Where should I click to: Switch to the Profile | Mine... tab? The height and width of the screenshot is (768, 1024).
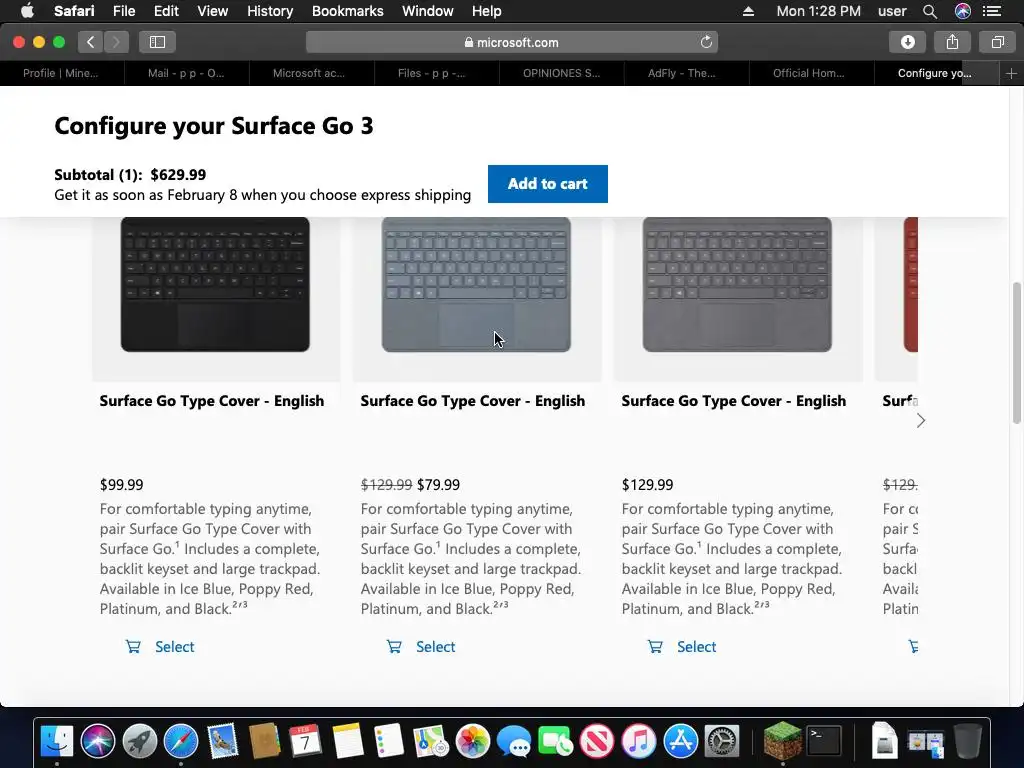pos(61,73)
